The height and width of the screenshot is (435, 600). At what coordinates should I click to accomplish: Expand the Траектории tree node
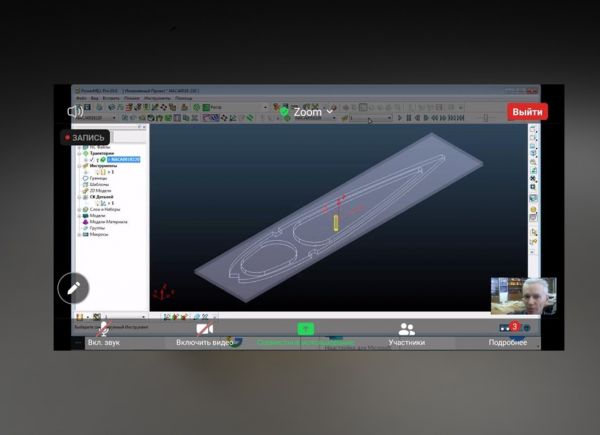coord(78,153)
